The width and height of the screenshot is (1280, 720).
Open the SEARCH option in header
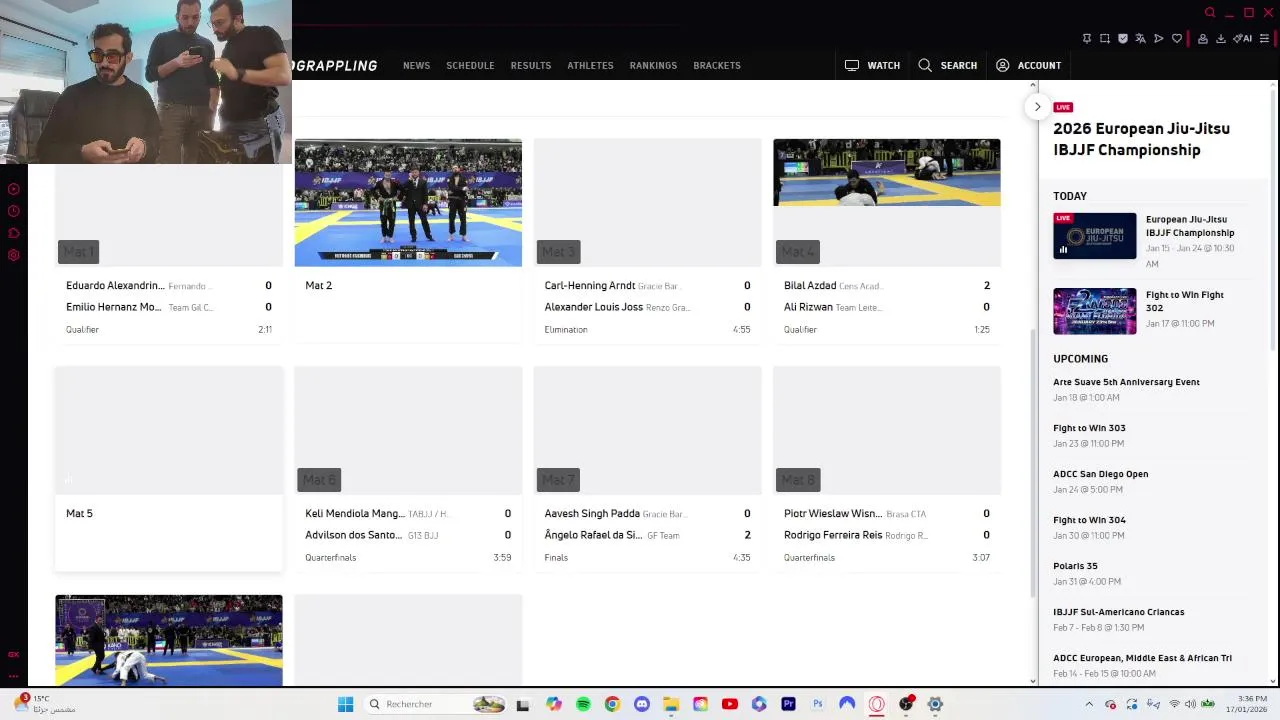(947, 65)
